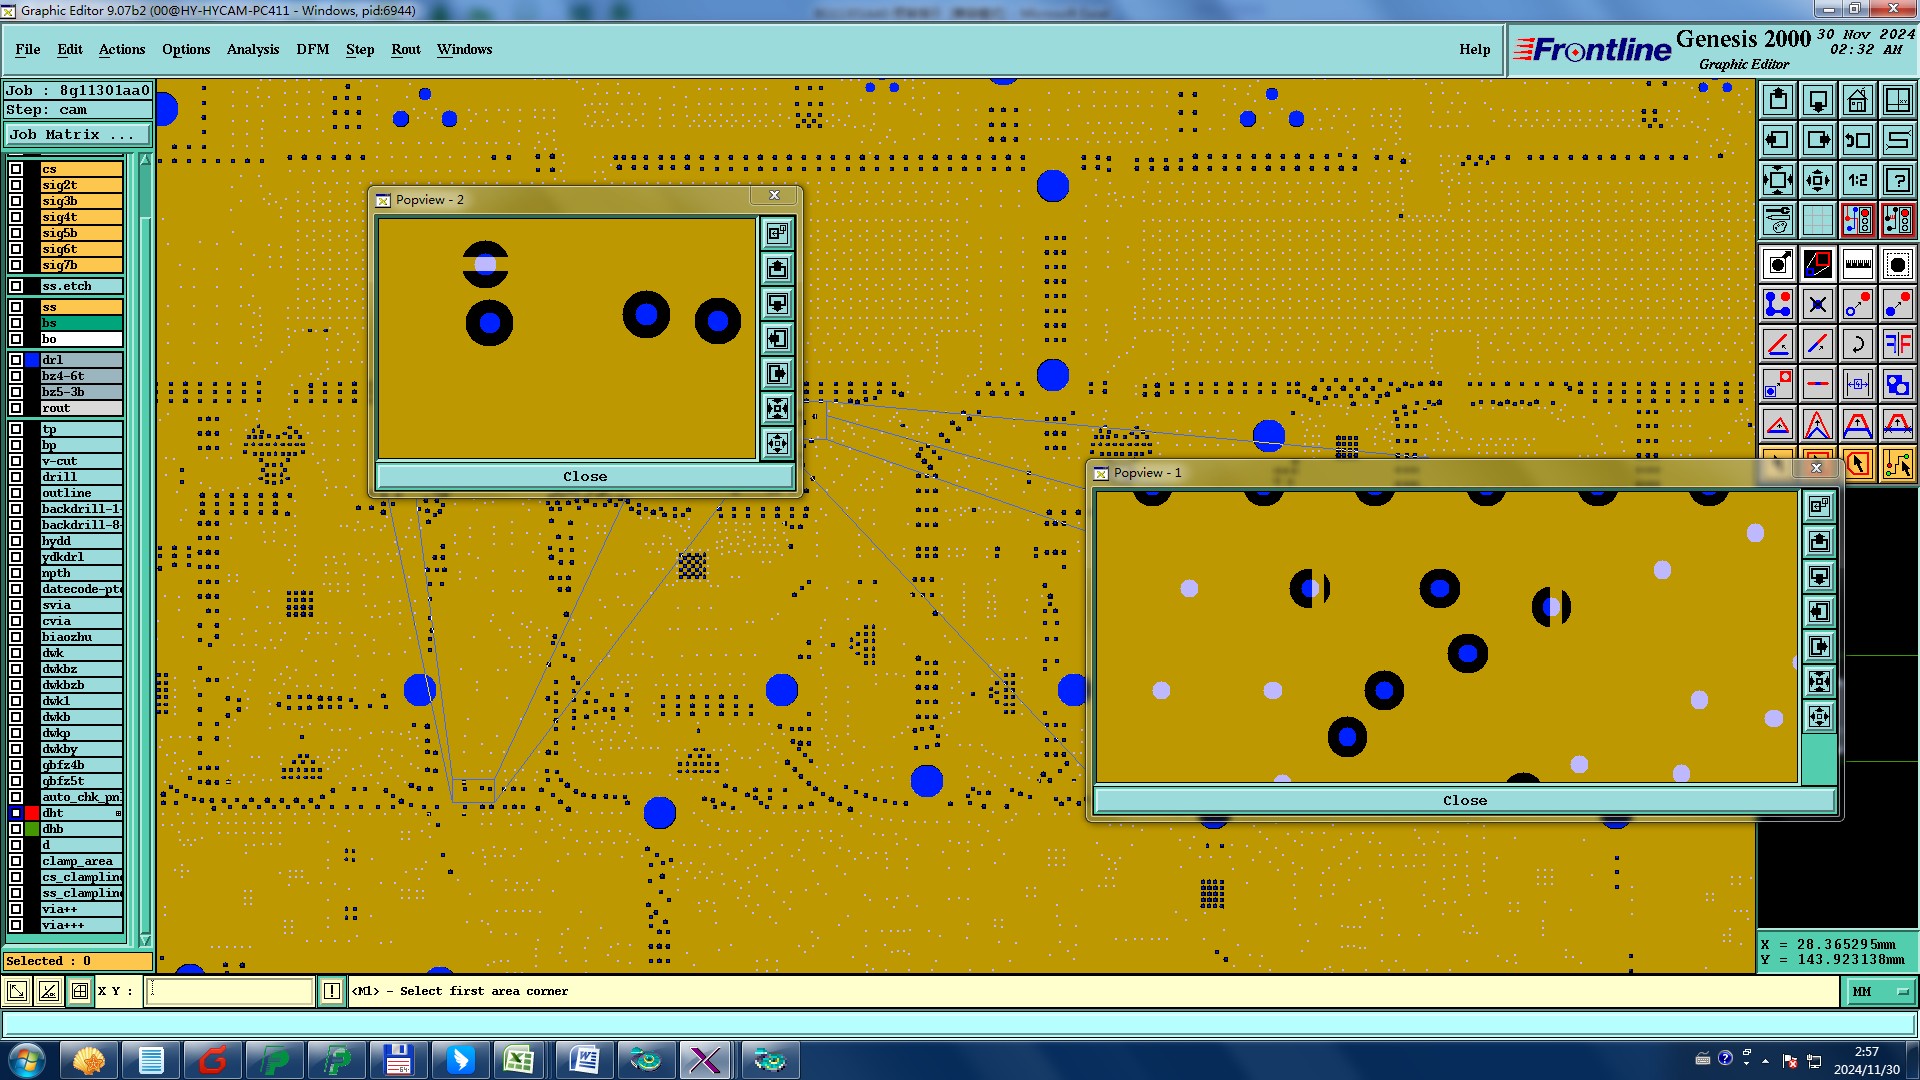Click the connected blue dots move tool

click(x=1778, y=304)
